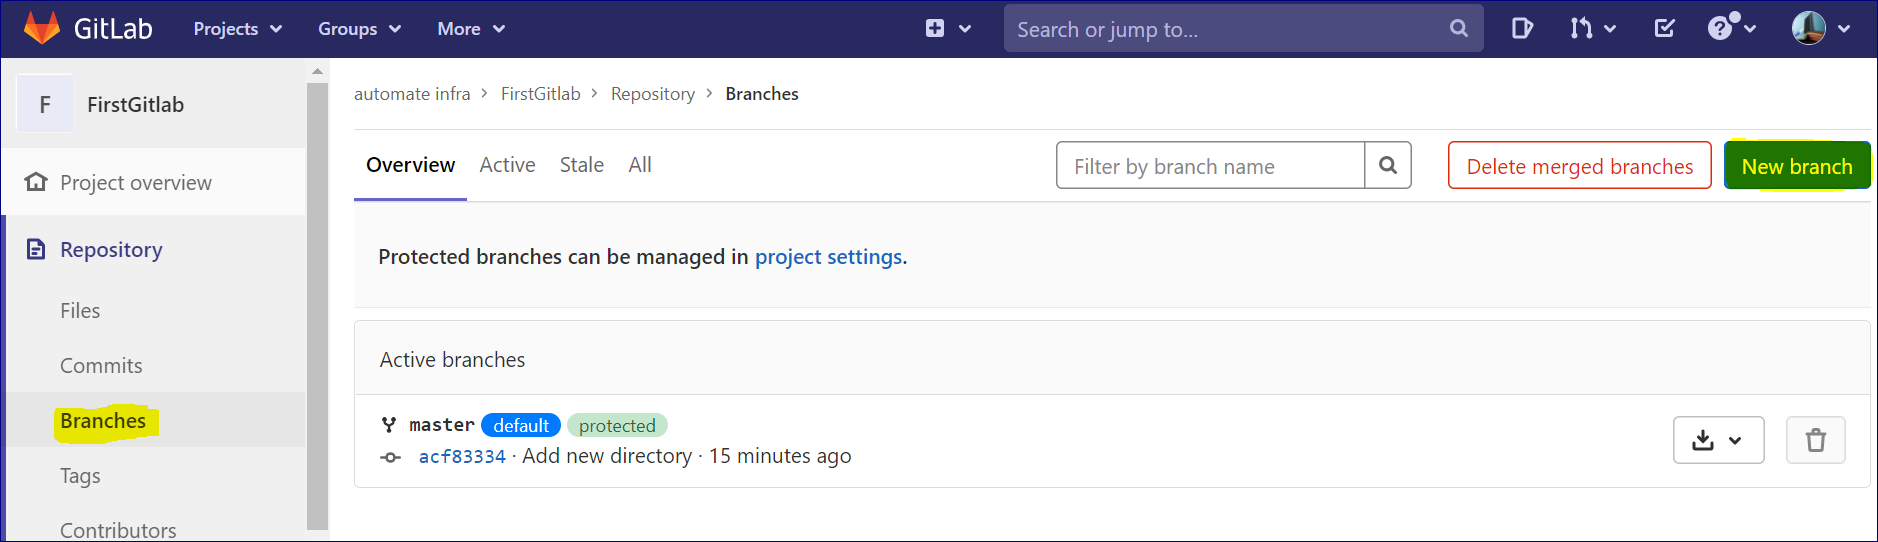1878x542 pixels.
Task: Click the GitLab fox logo
Action: (42, 28)
